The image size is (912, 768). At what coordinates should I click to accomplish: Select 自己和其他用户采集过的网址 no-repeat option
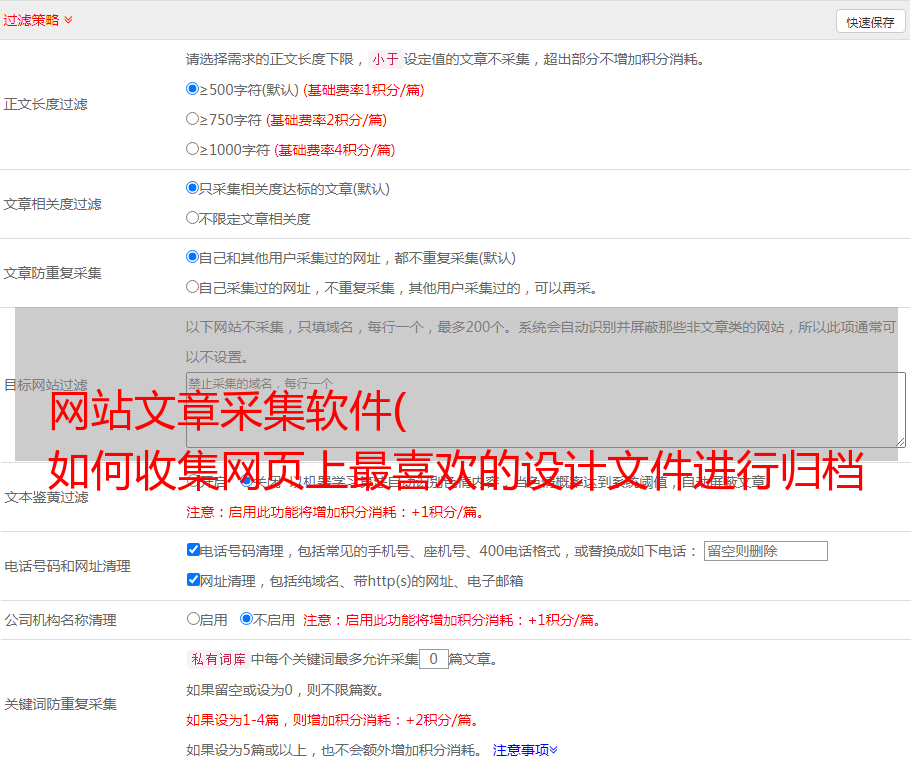pyautogui.click(x=193, y=257)
